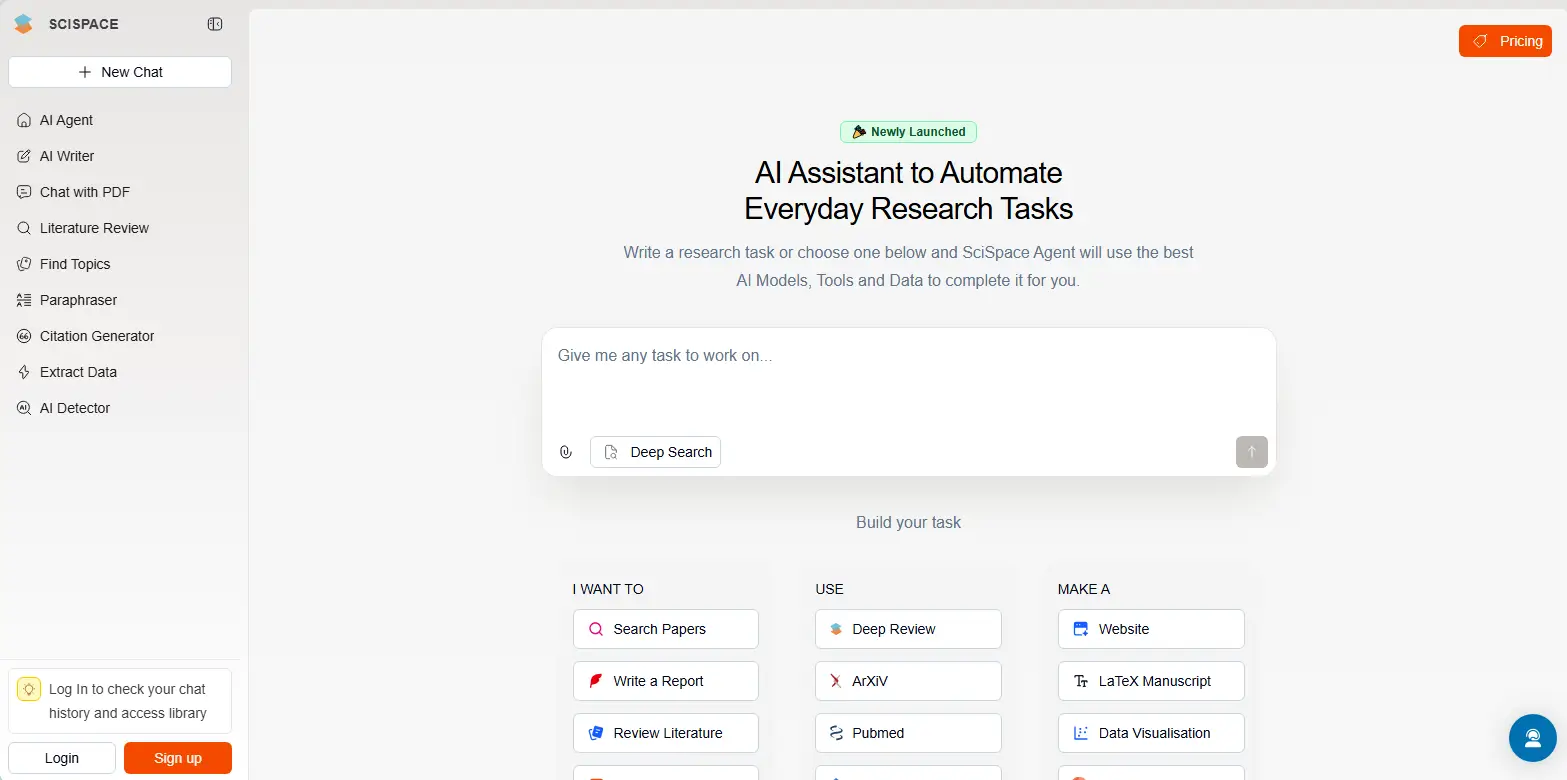The image size is (1567, 780).
Task: Click the lightbulb tip icon
Action: click(x=29, y=689)
